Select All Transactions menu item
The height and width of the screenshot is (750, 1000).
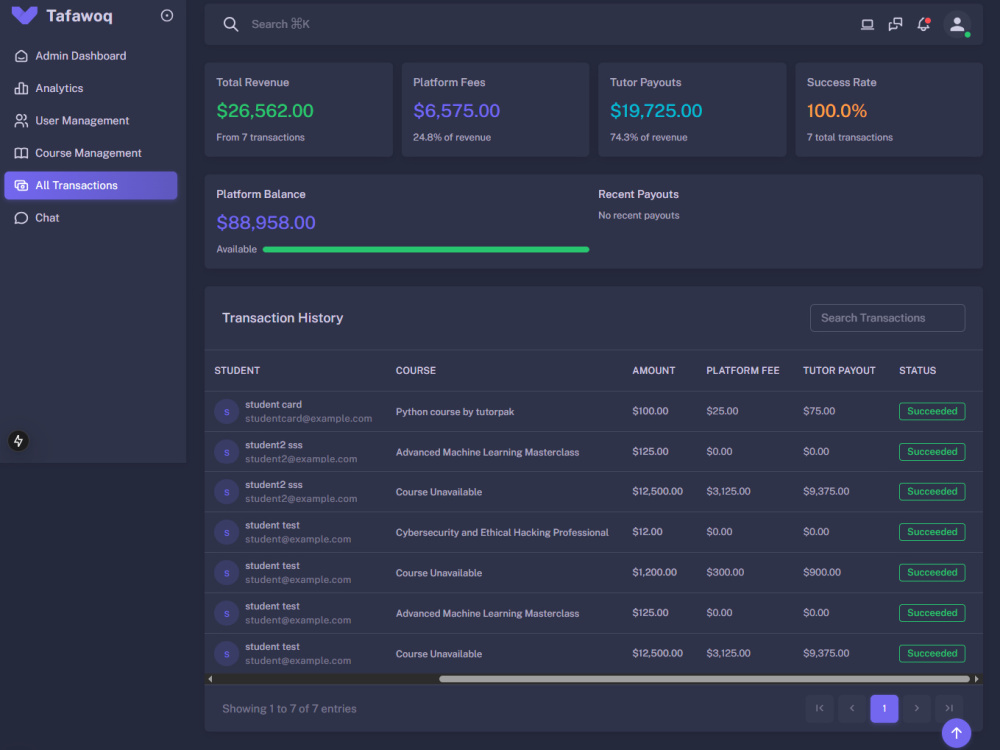(x=91, y=186)
